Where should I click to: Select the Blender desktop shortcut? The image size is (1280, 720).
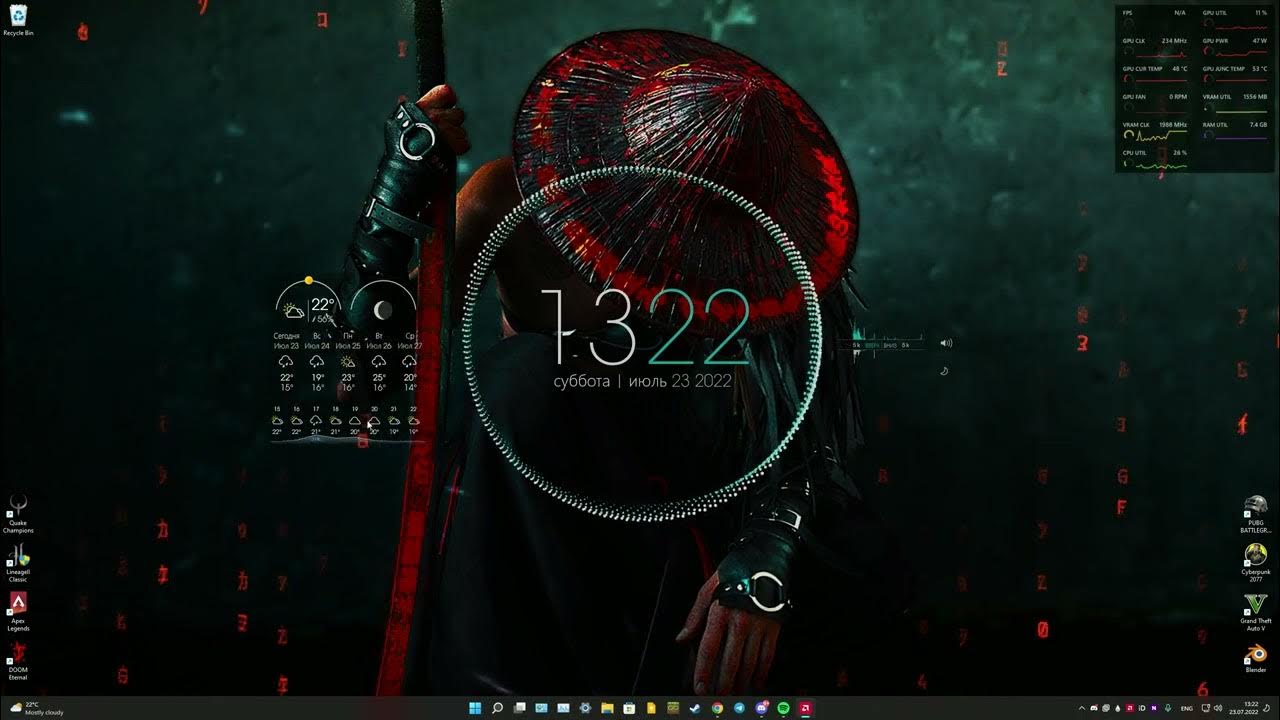[x=1255, y=658]
